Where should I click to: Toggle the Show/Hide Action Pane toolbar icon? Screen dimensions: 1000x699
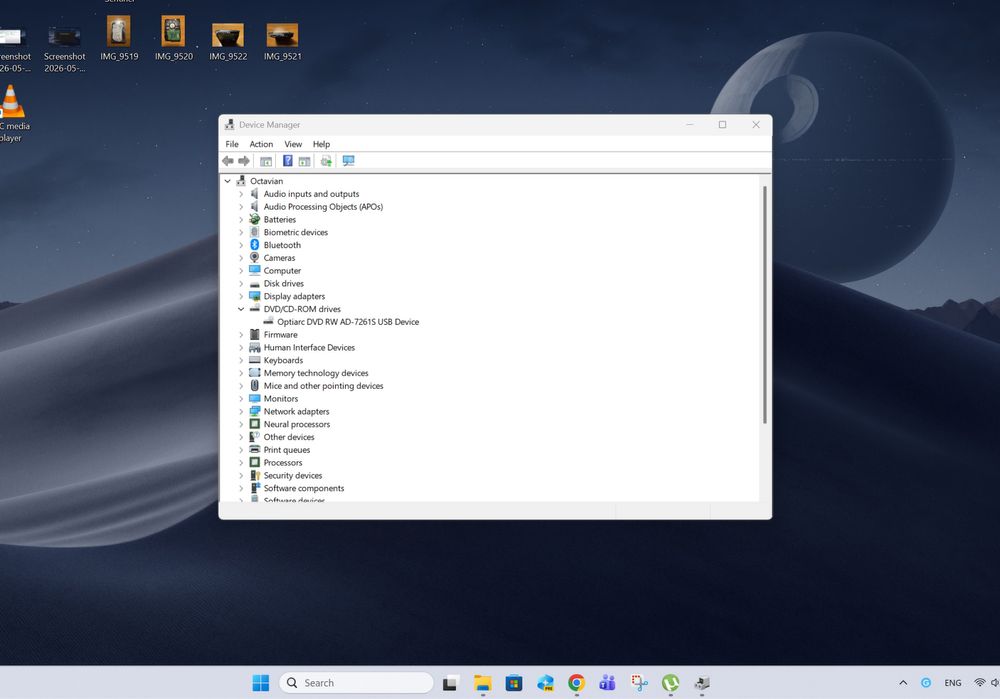tap(305, 161)
